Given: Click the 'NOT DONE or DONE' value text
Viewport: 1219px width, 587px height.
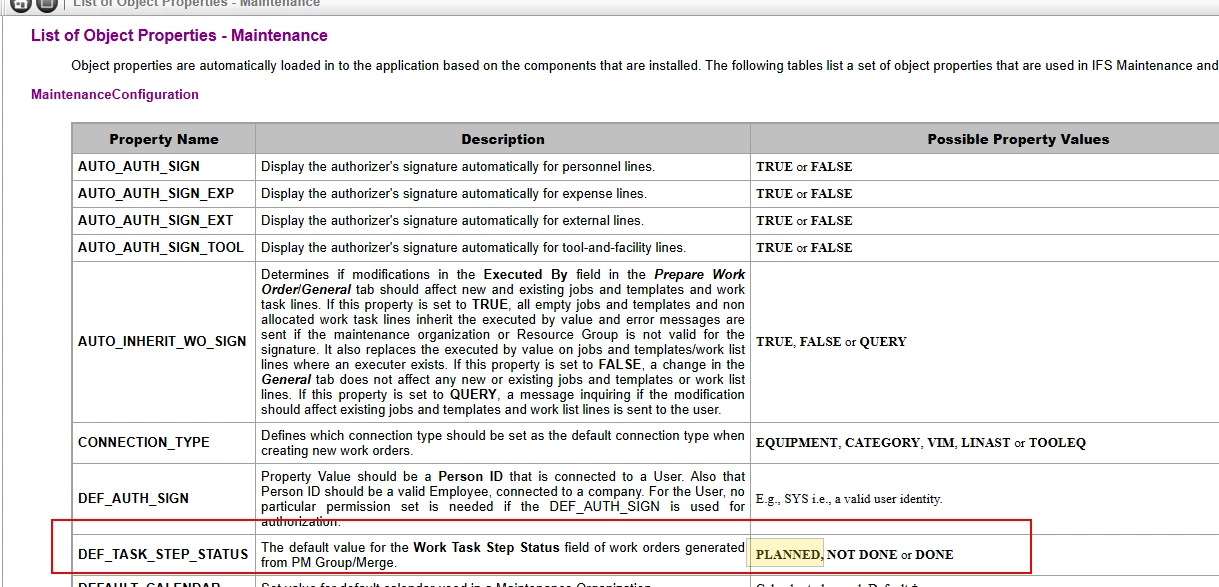Looking at the screenshot, I should 890,555.
